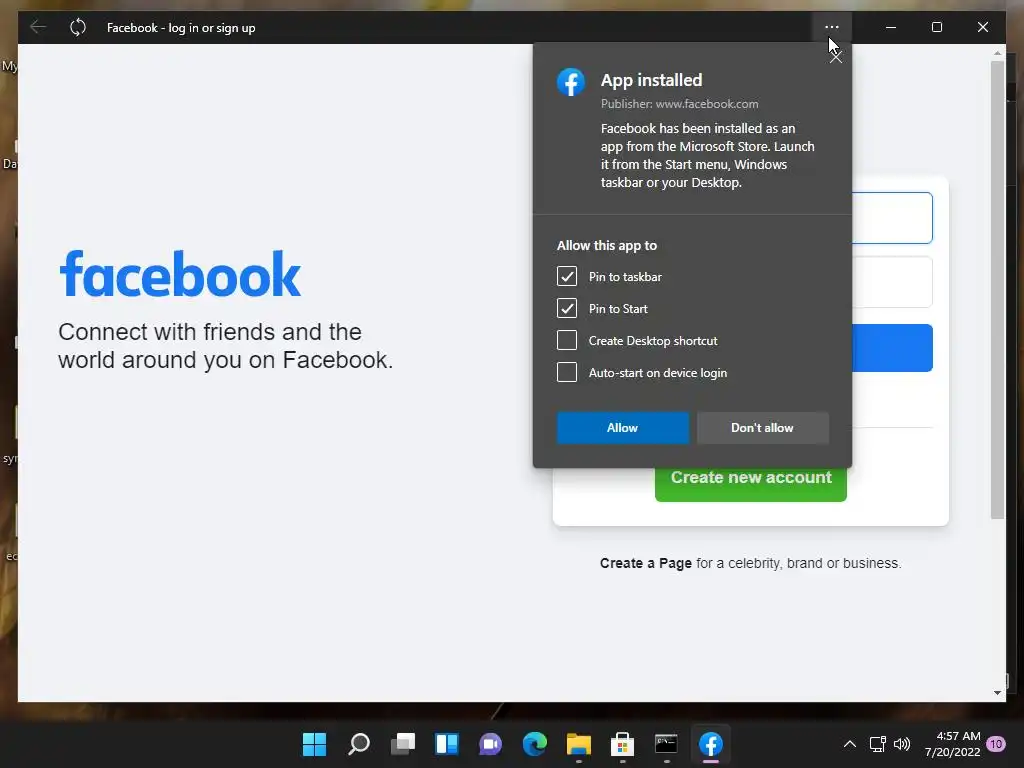The width and height of the screenshot is (1024, 768).
Task: Open Task View from taskbar
Action: 403,744
